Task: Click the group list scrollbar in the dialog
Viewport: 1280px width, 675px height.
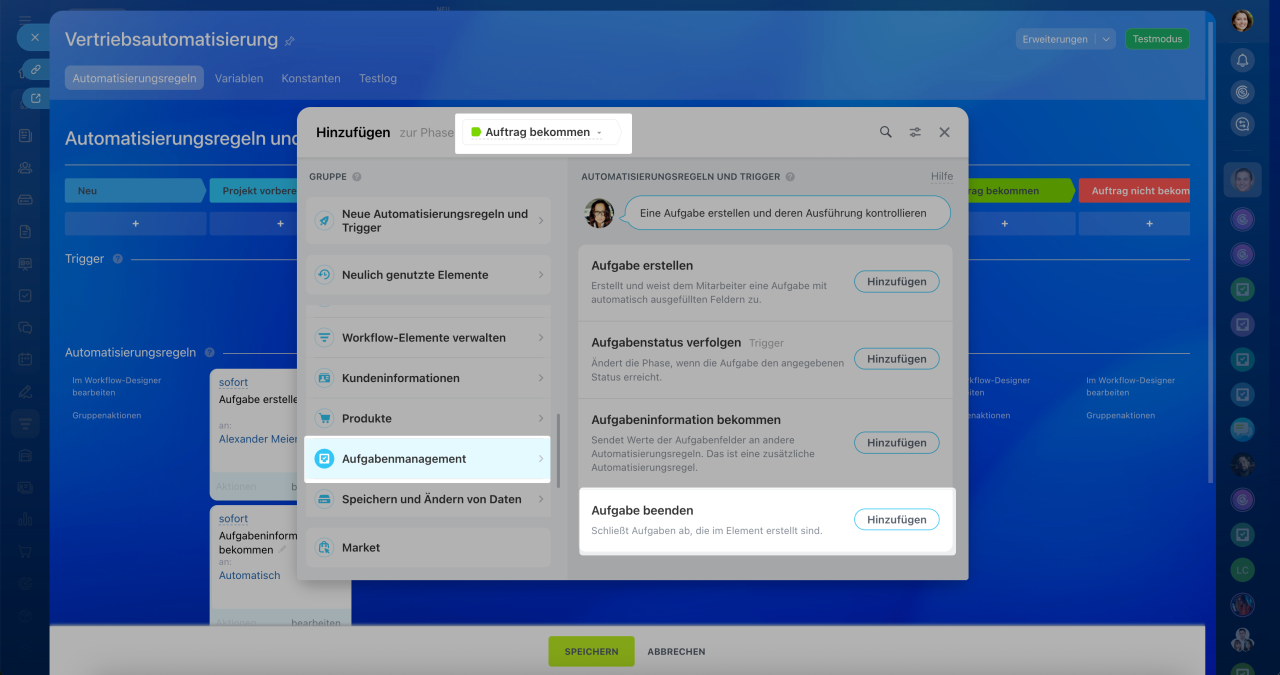Action: point(558,450)
